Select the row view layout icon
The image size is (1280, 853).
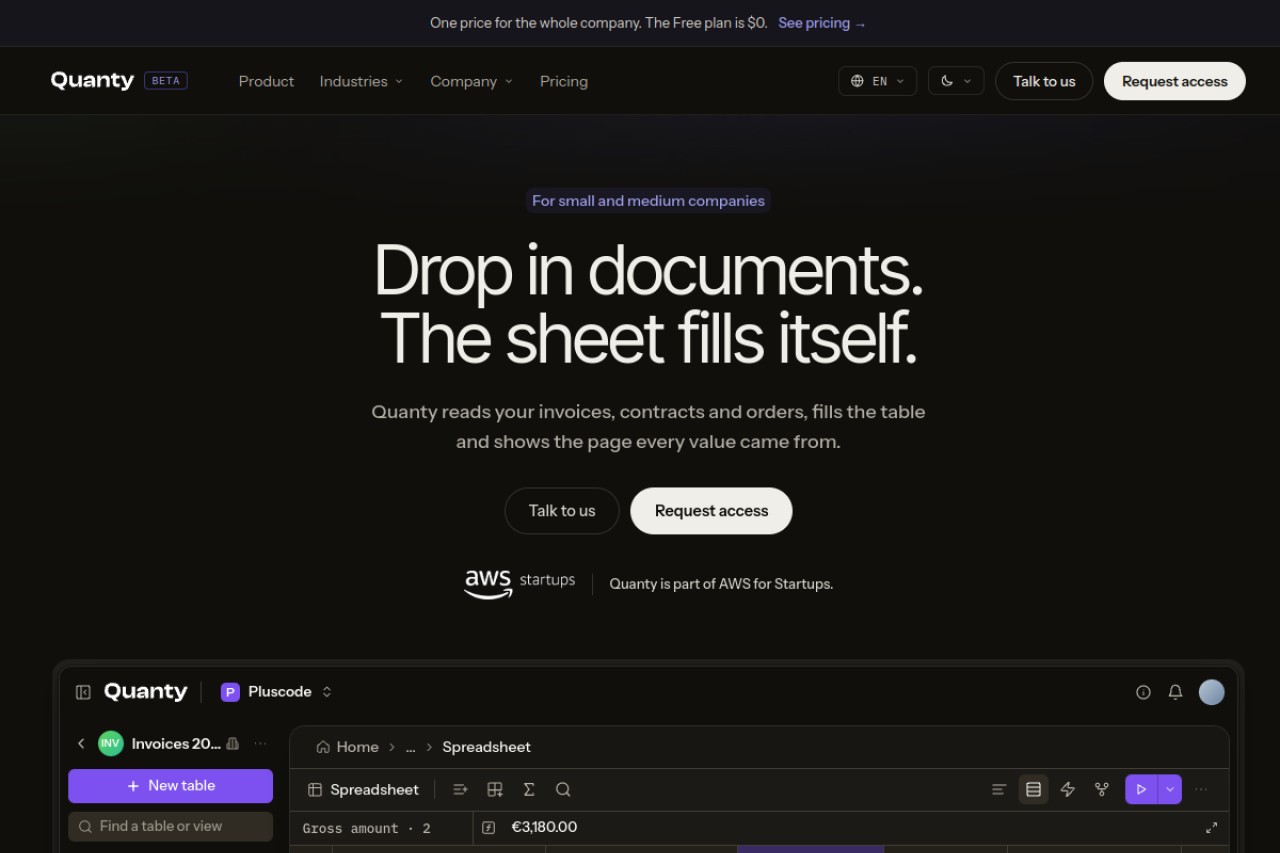pyautogui.click(x=1033, y=790)
